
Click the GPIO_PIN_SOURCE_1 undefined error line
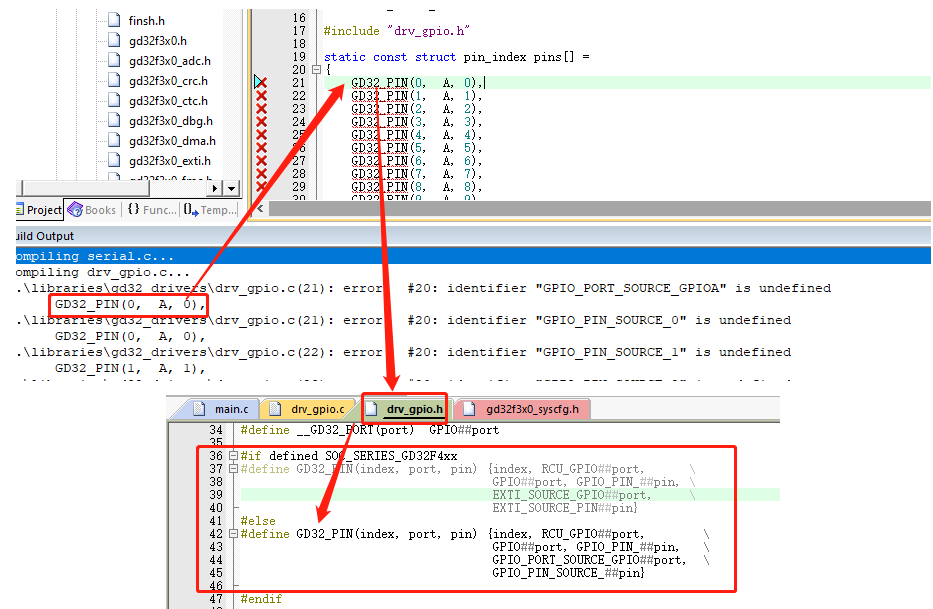click(403, 352)
